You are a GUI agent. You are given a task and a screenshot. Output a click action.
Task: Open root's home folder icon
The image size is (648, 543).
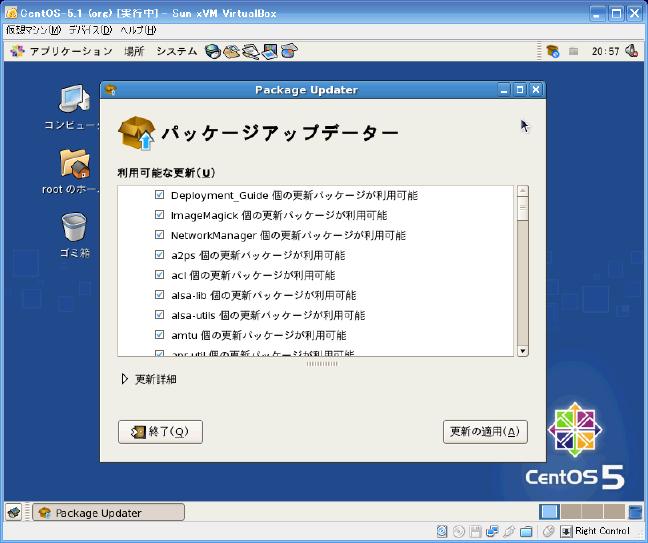[74, 164]
